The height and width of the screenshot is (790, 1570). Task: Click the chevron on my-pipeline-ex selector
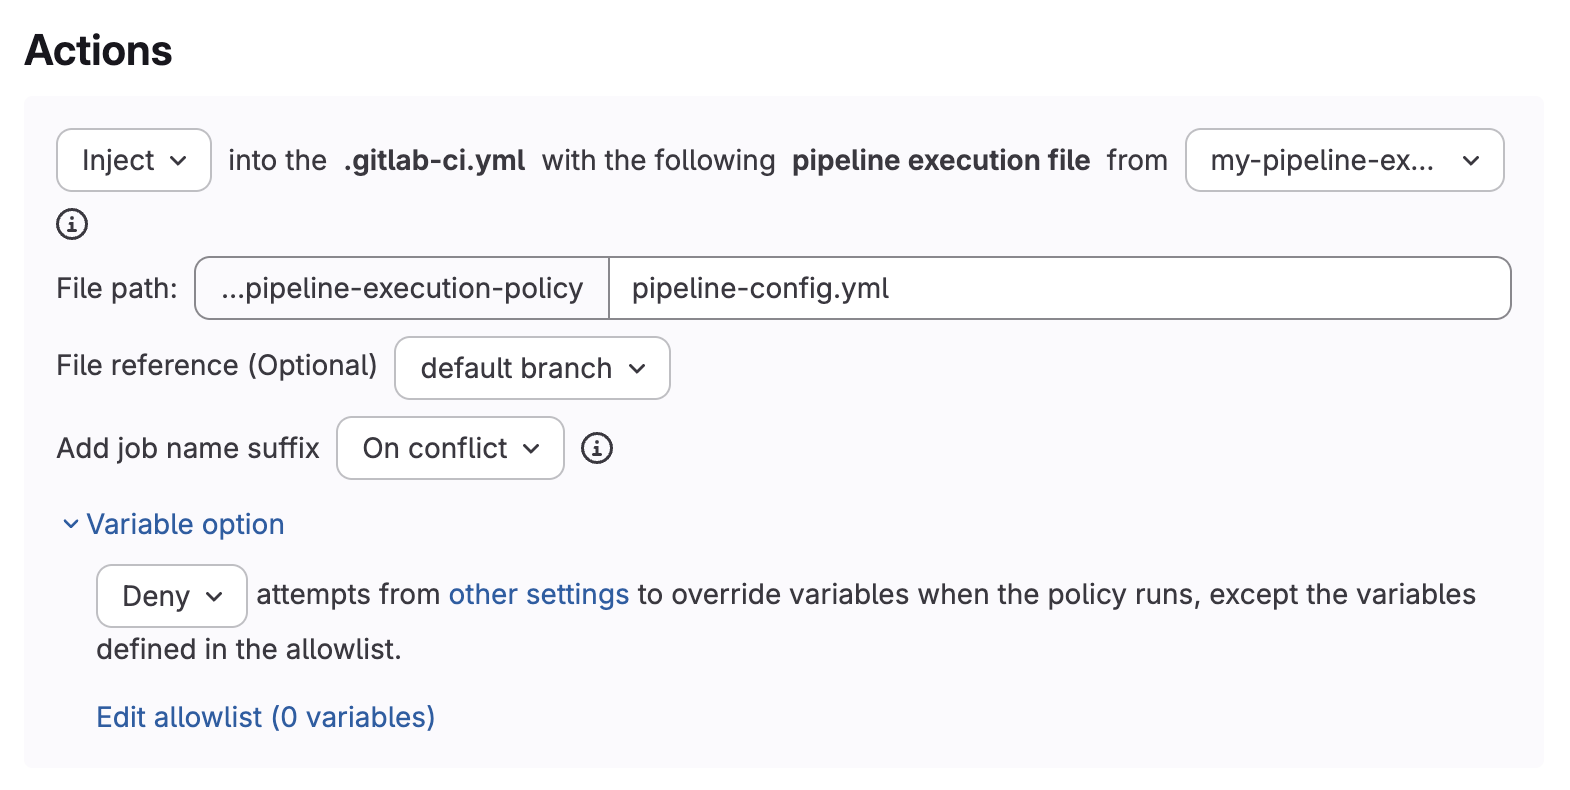pyautogui.click(x=1471, y=160)
